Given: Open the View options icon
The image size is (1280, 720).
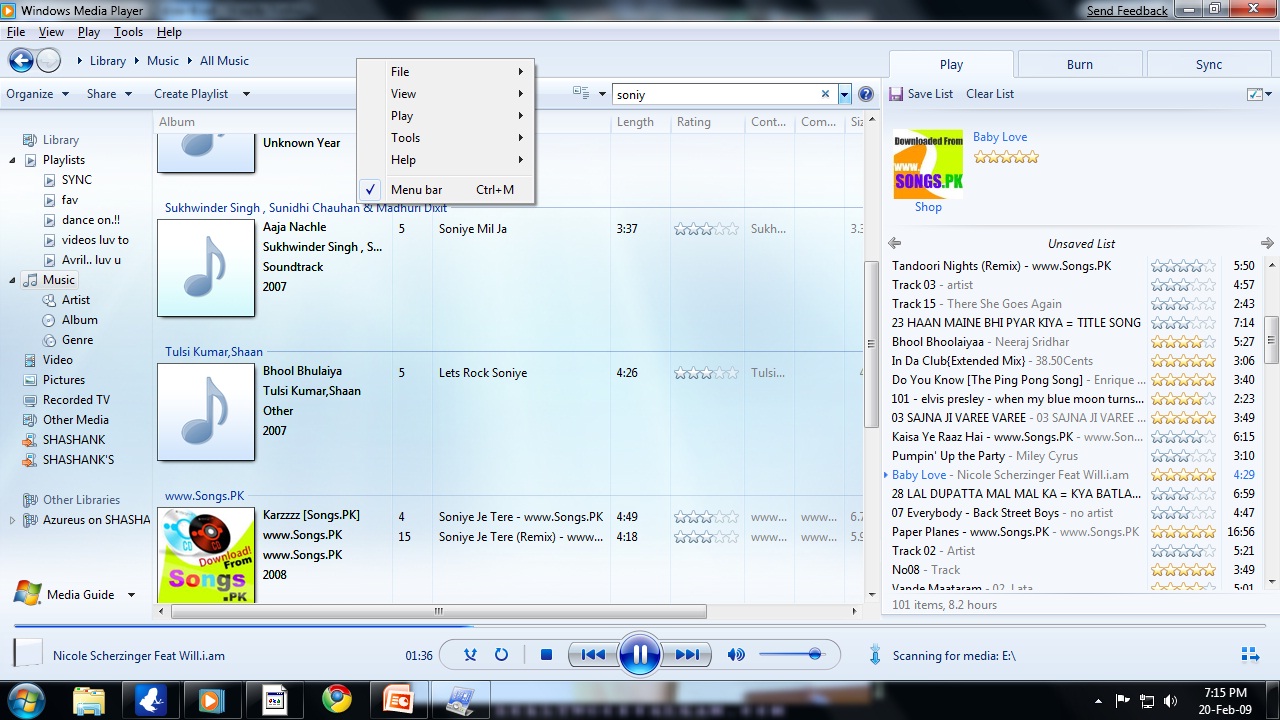Looking at the screenshot, I should coord(581,93).
